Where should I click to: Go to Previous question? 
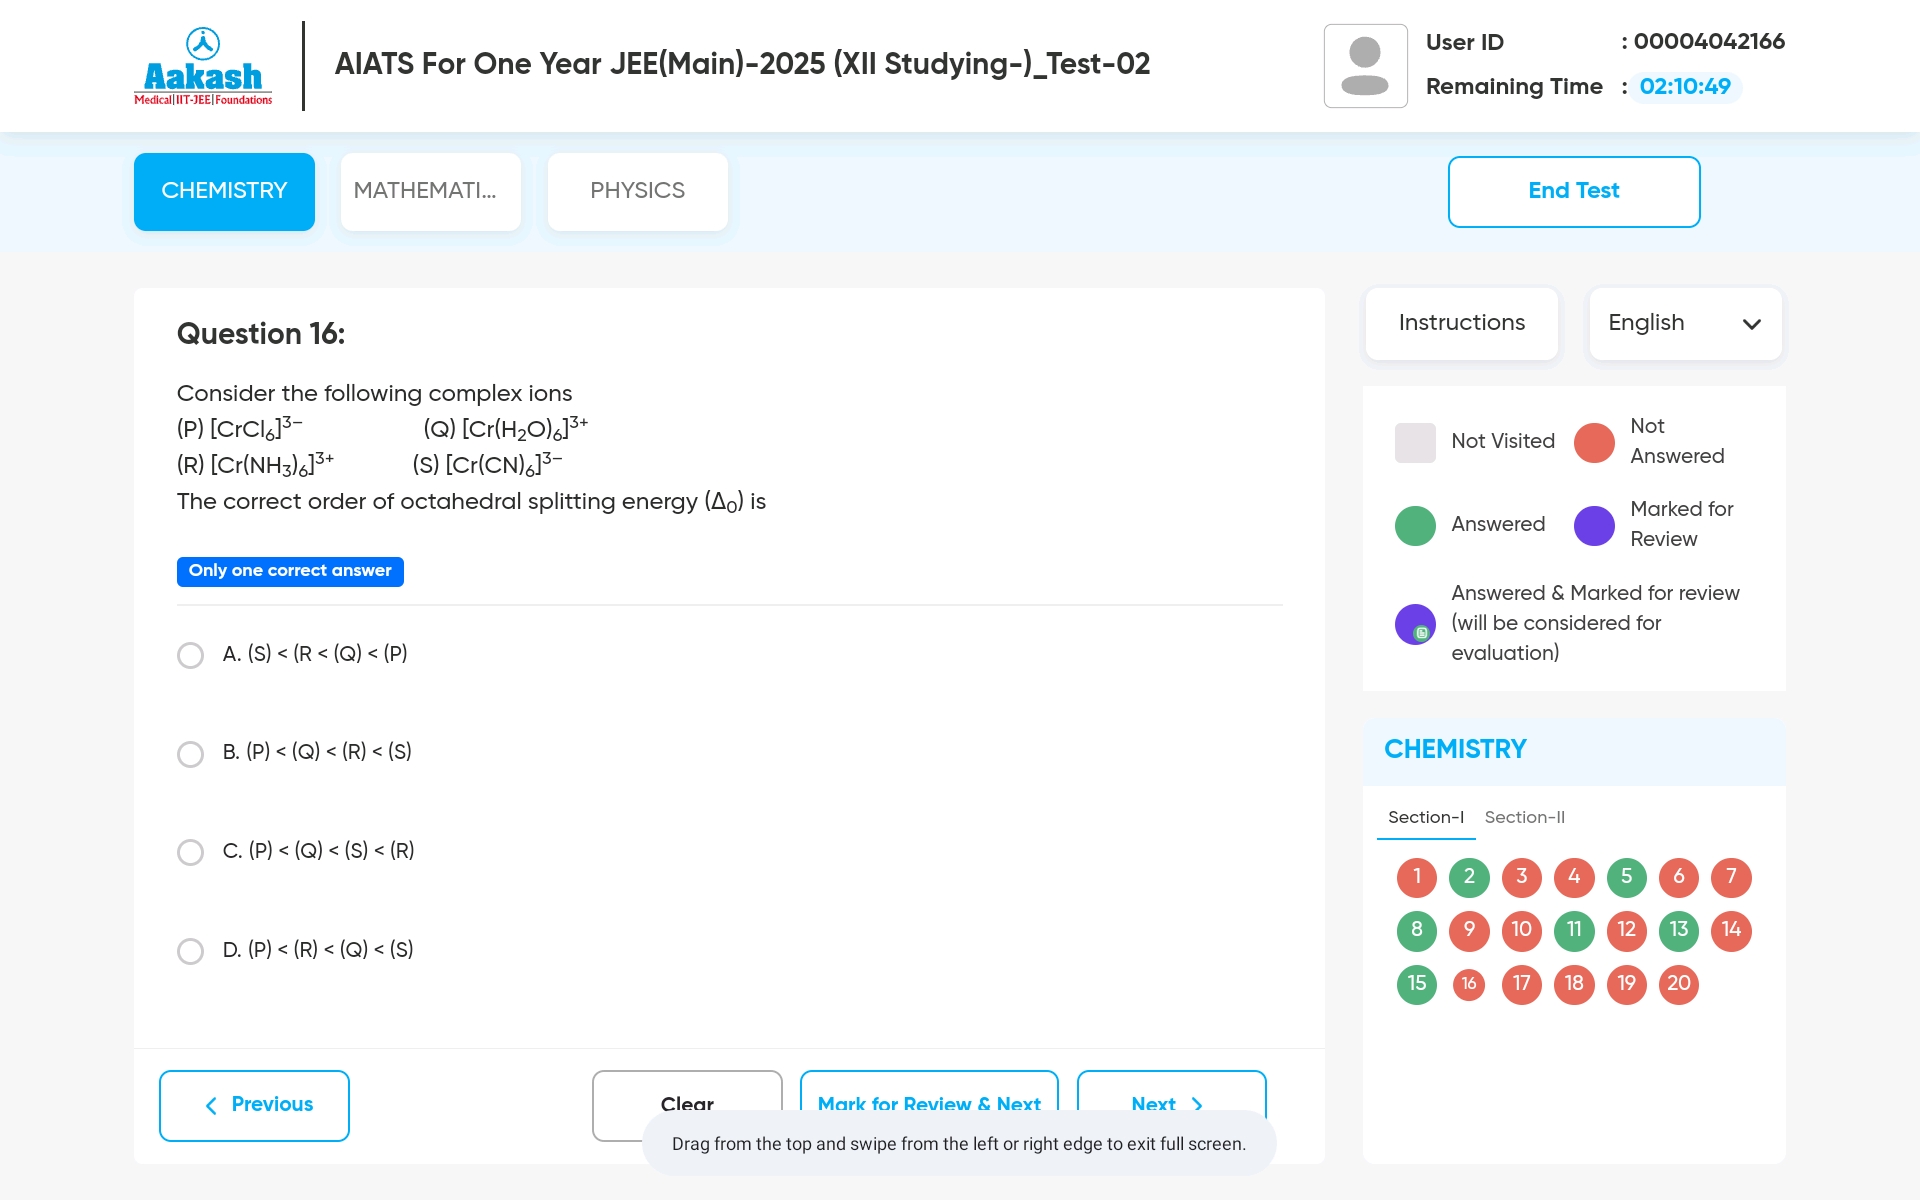click(x=254, y=1105)
